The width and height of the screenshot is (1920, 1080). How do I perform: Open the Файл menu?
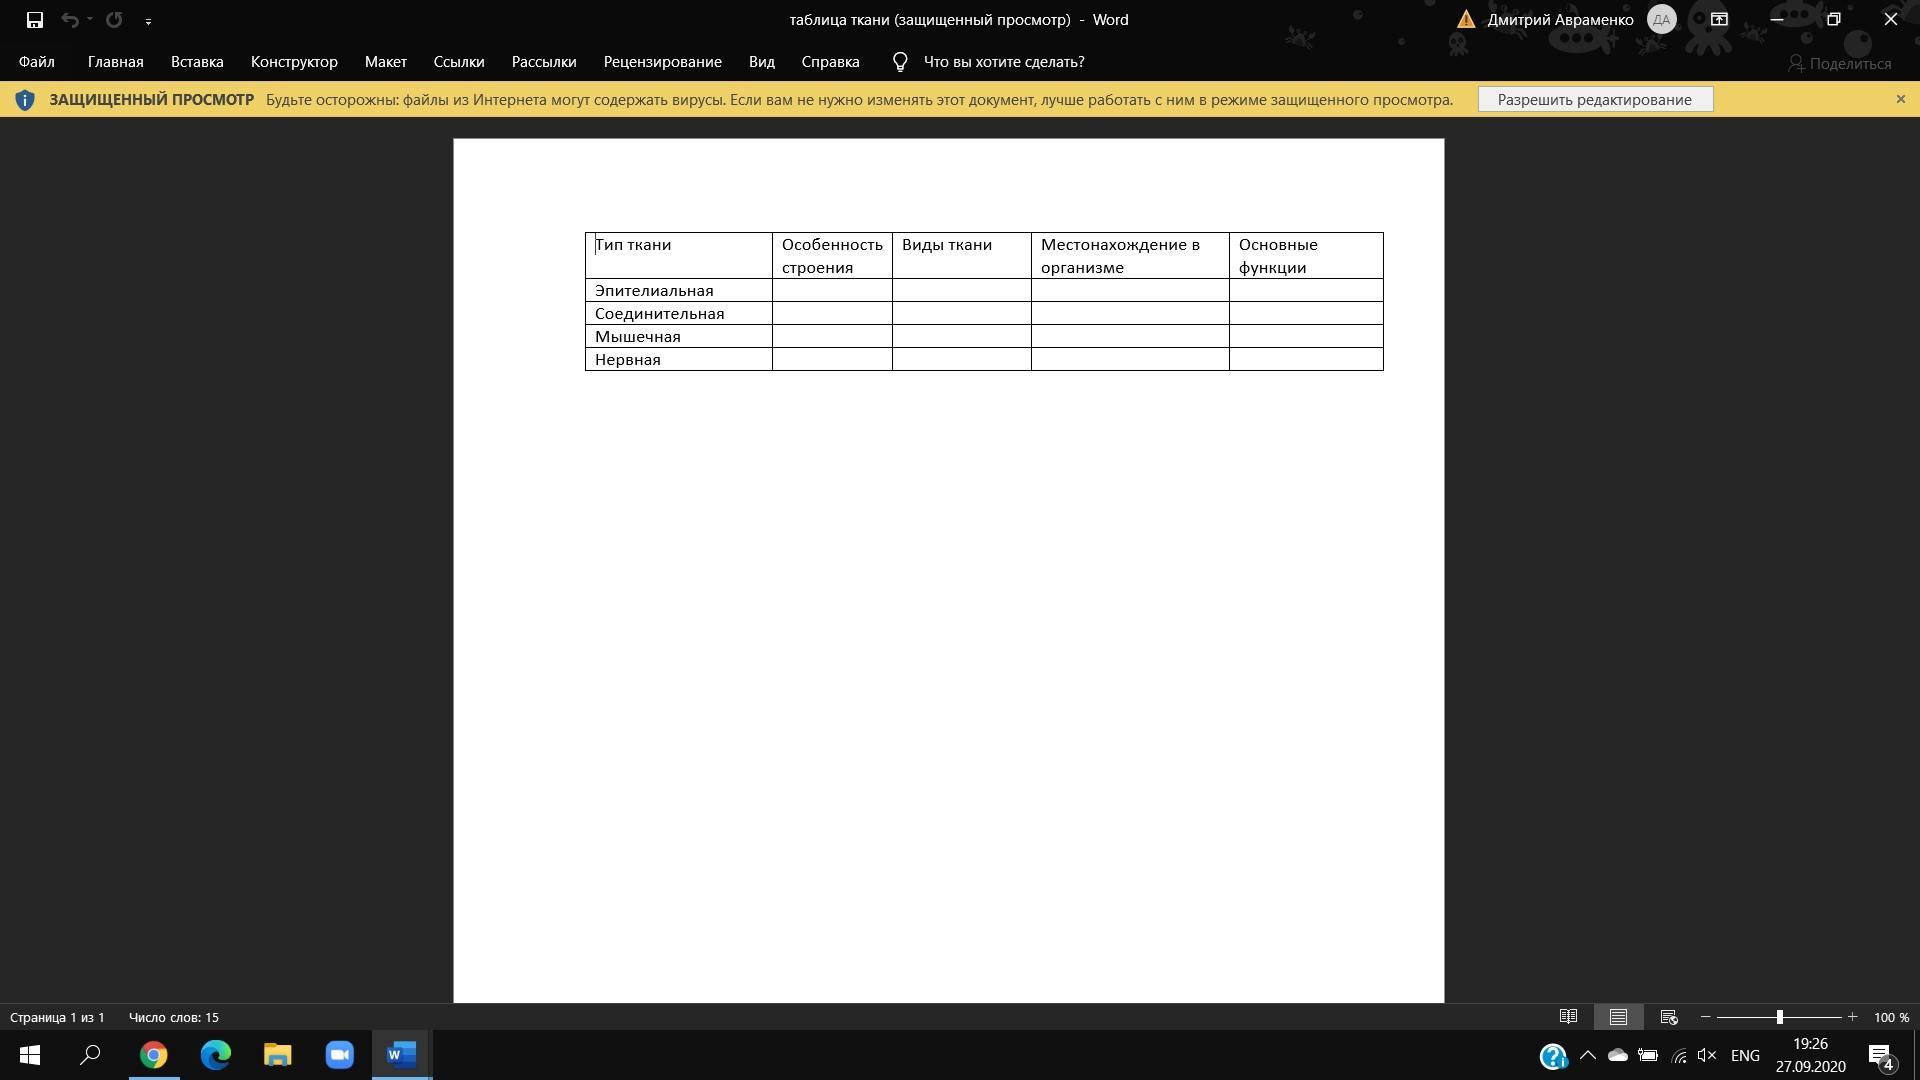pos(36,62)
